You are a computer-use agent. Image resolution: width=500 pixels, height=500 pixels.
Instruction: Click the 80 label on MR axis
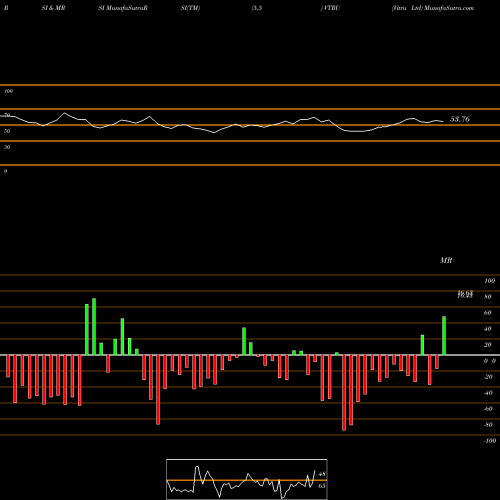click(488, 297)
